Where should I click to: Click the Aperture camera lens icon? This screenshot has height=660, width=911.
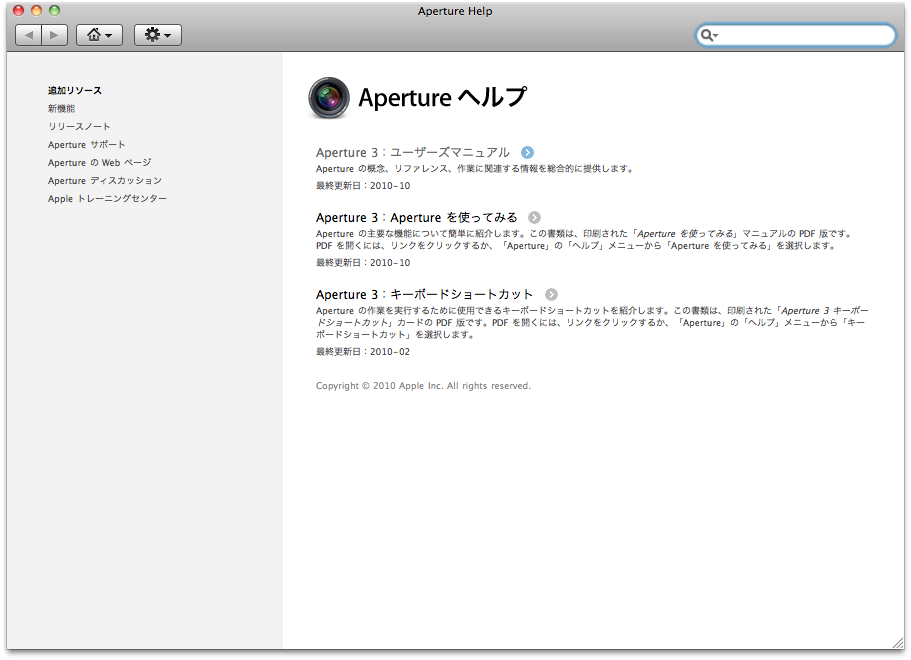pyautogui.click(x=329, y=98)
